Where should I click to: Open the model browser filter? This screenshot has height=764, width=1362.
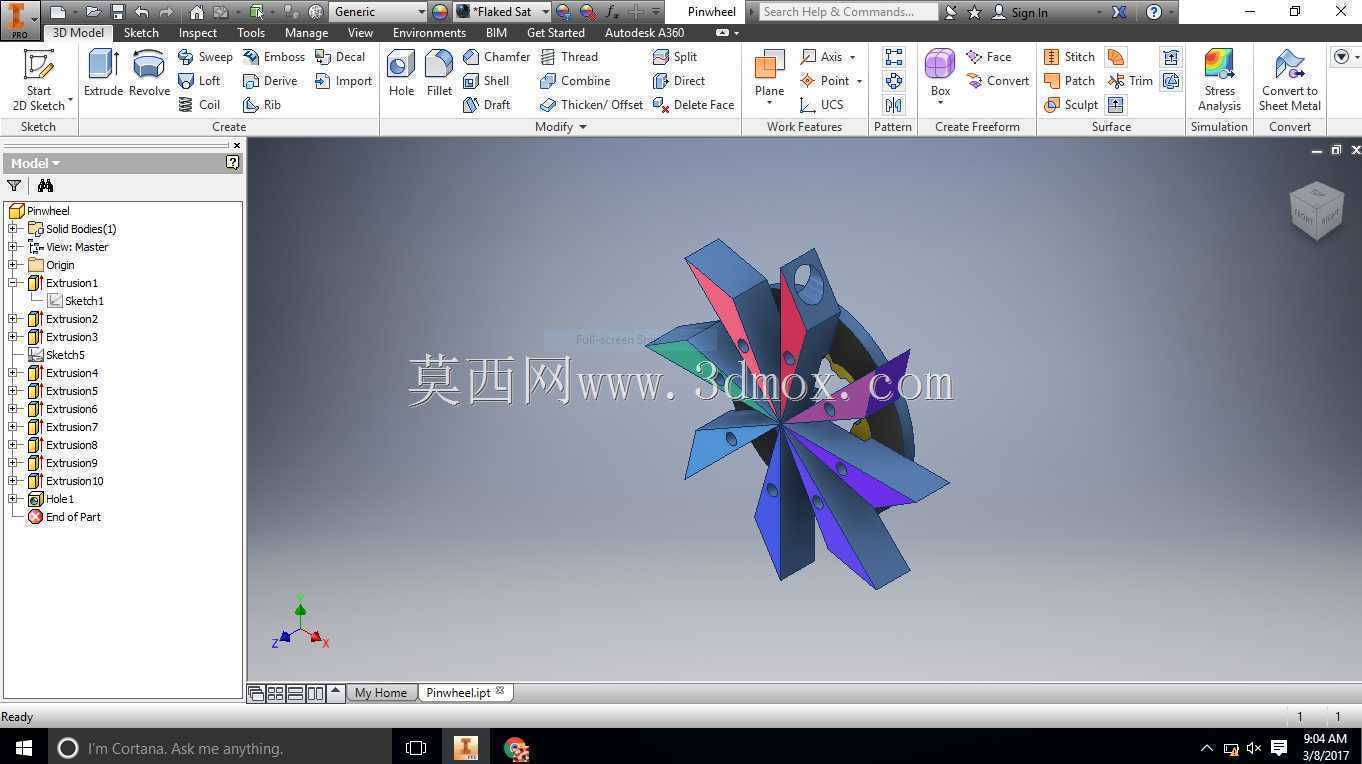tap(14, 186)
